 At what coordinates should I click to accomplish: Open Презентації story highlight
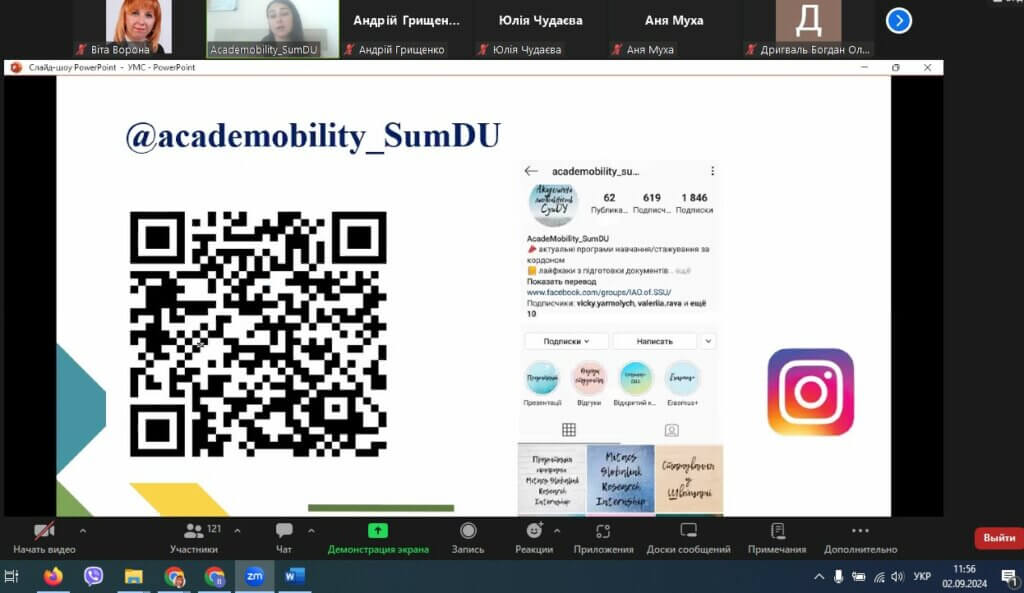click(542, 379)
